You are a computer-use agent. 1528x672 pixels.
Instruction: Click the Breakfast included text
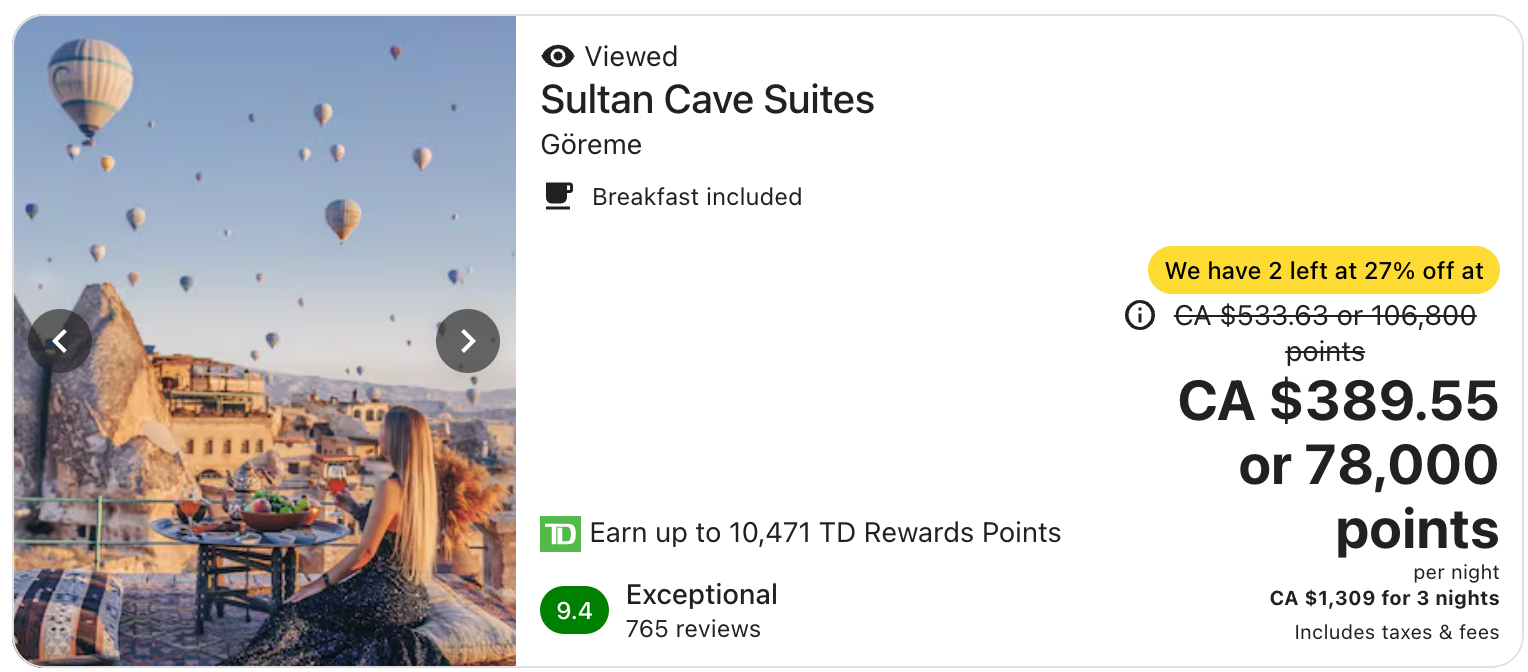coord(697,196)
